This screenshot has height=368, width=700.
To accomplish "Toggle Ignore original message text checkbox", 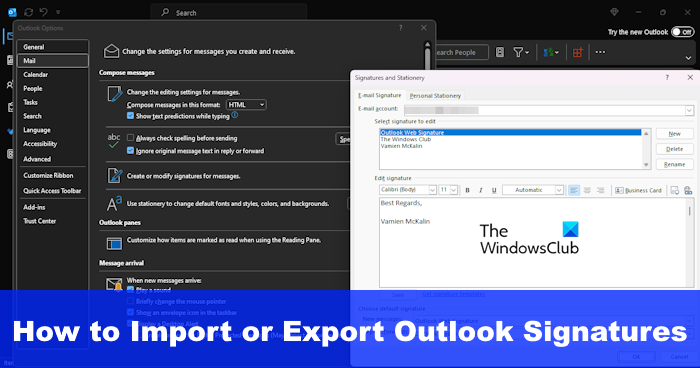I will tap(130, 151).
